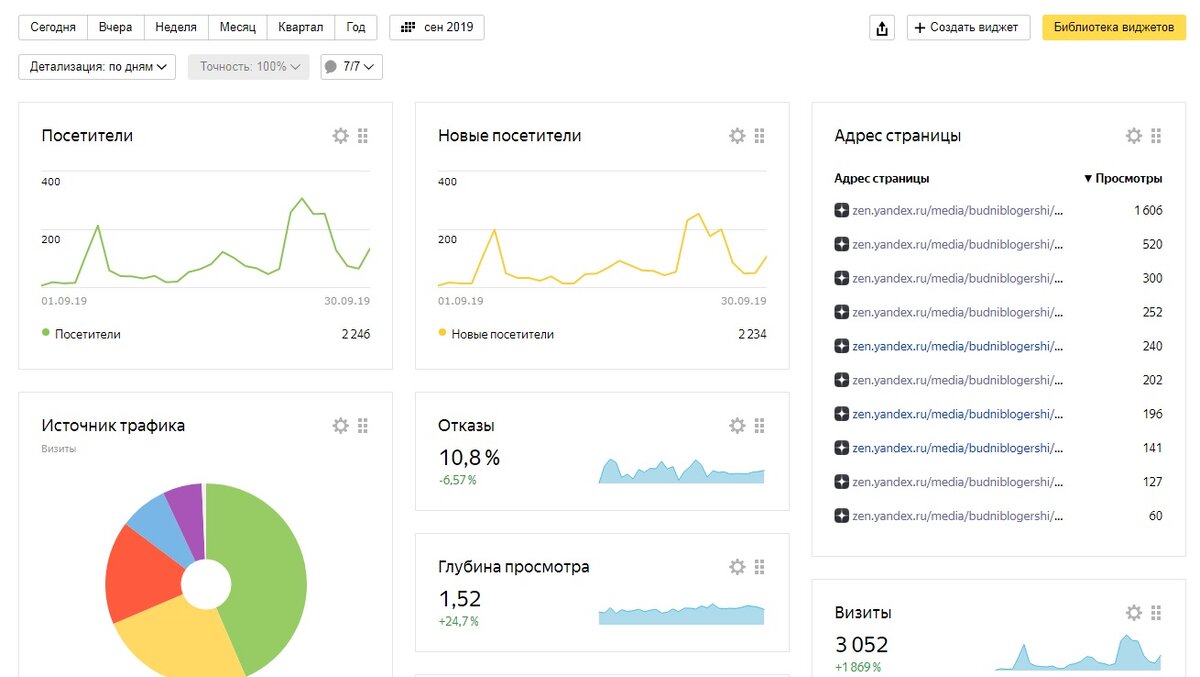
Task: Select the Неделя period tab
Action: coord(176,27)
